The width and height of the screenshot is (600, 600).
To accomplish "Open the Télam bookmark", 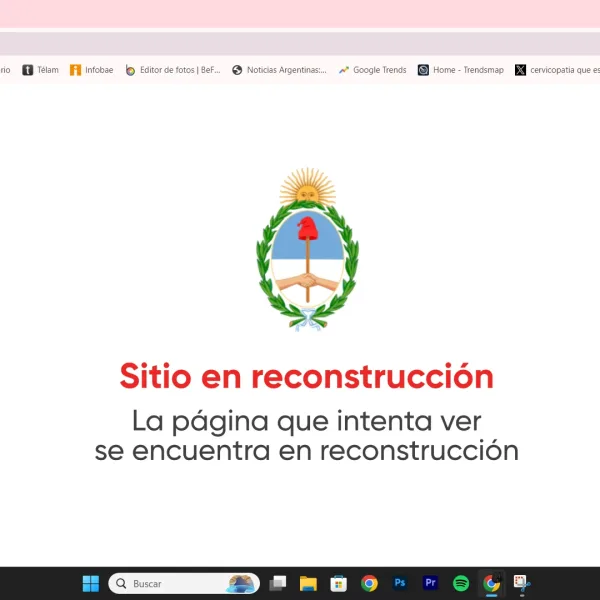I will (x=41, y=70).
